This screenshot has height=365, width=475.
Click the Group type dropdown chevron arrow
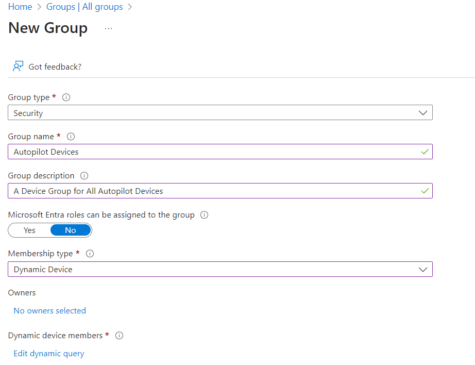423,113
